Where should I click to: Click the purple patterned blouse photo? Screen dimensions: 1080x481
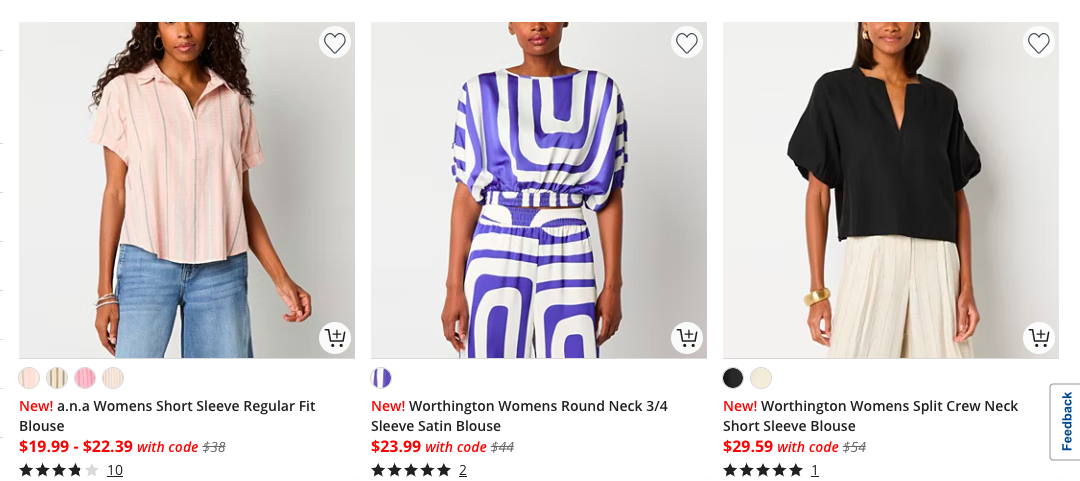539,190
